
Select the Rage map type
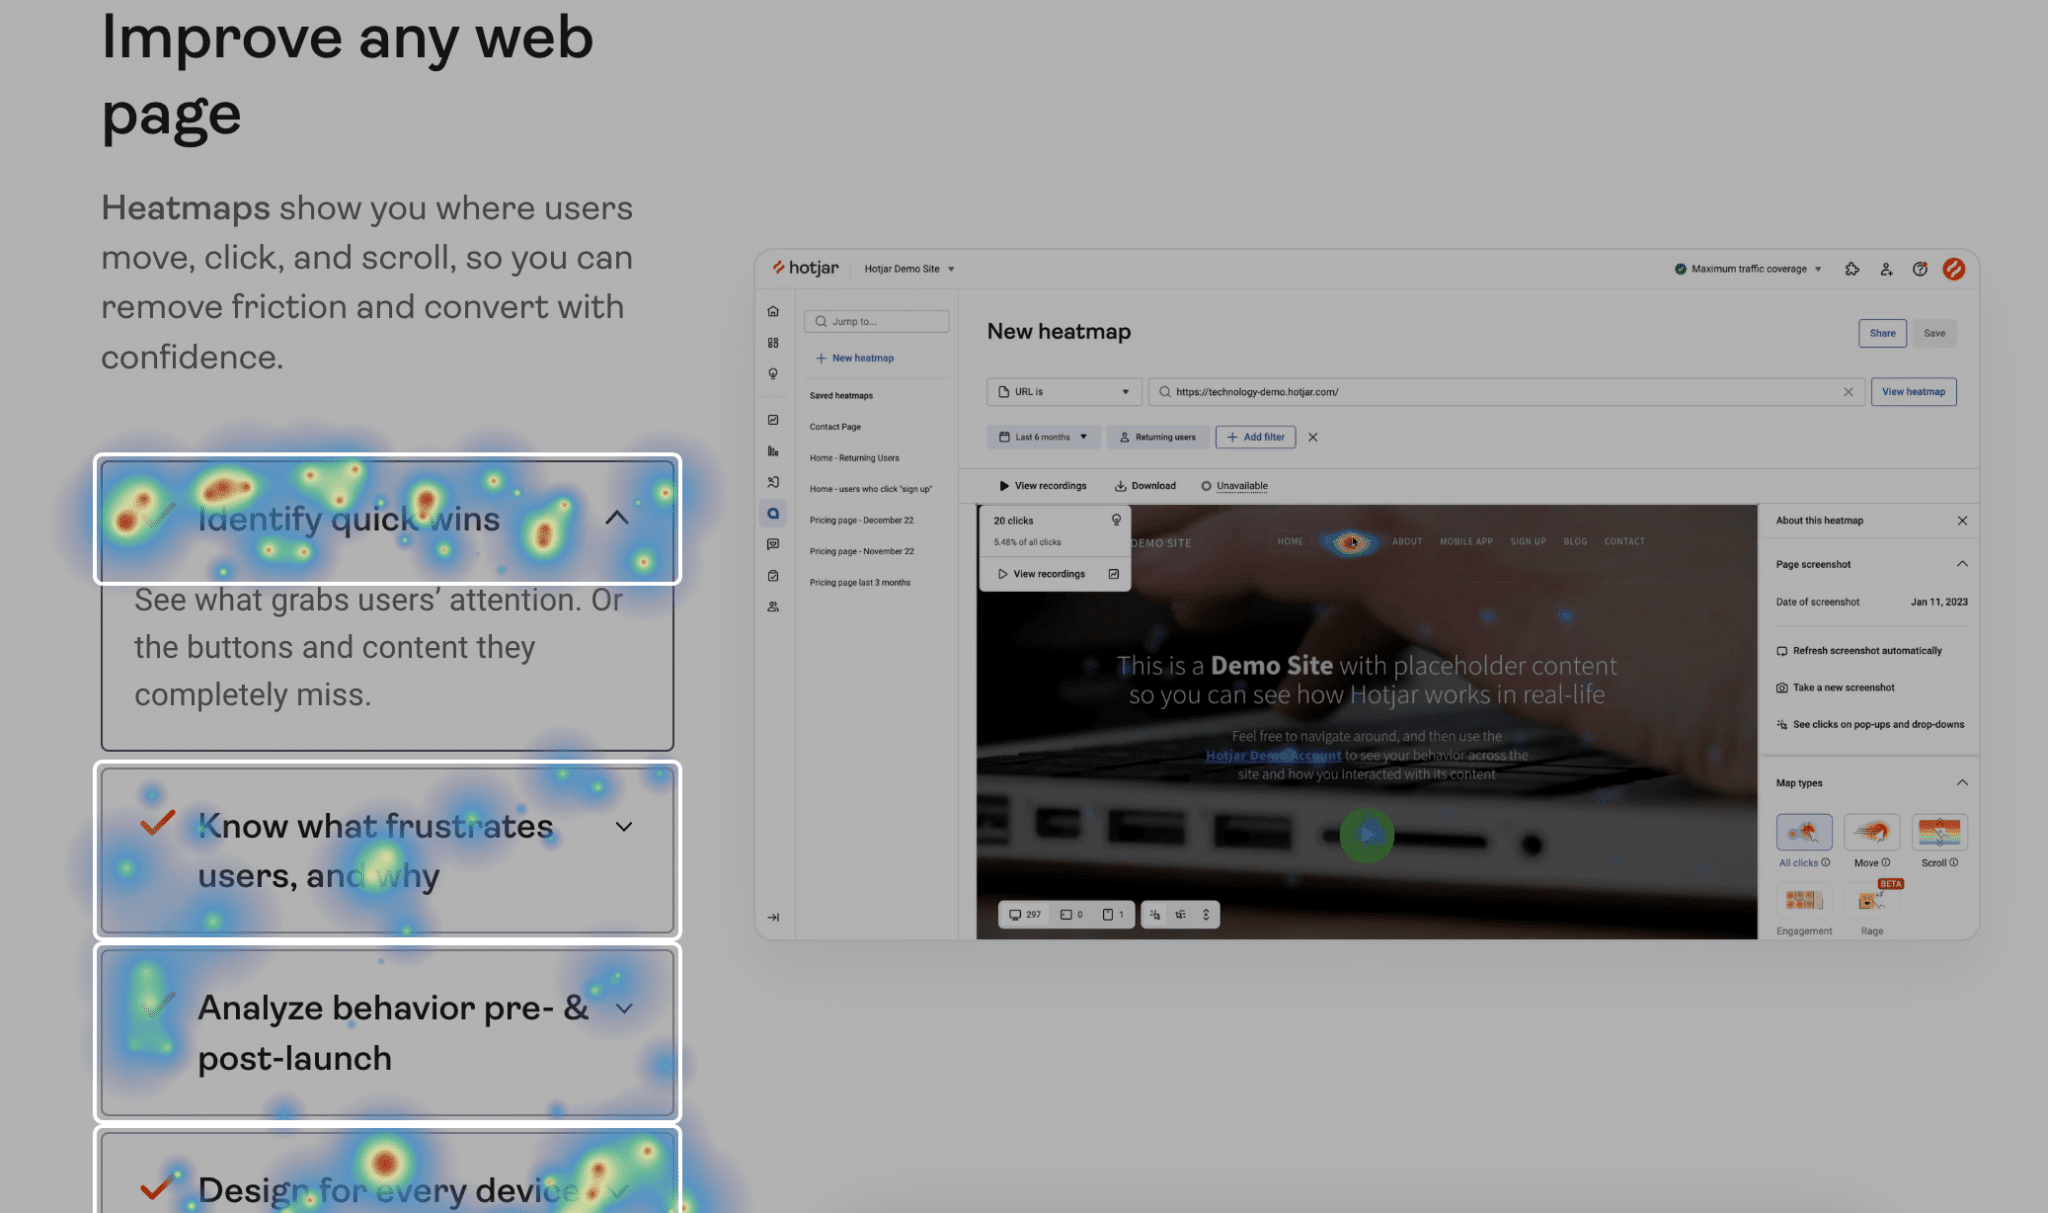1872,909
